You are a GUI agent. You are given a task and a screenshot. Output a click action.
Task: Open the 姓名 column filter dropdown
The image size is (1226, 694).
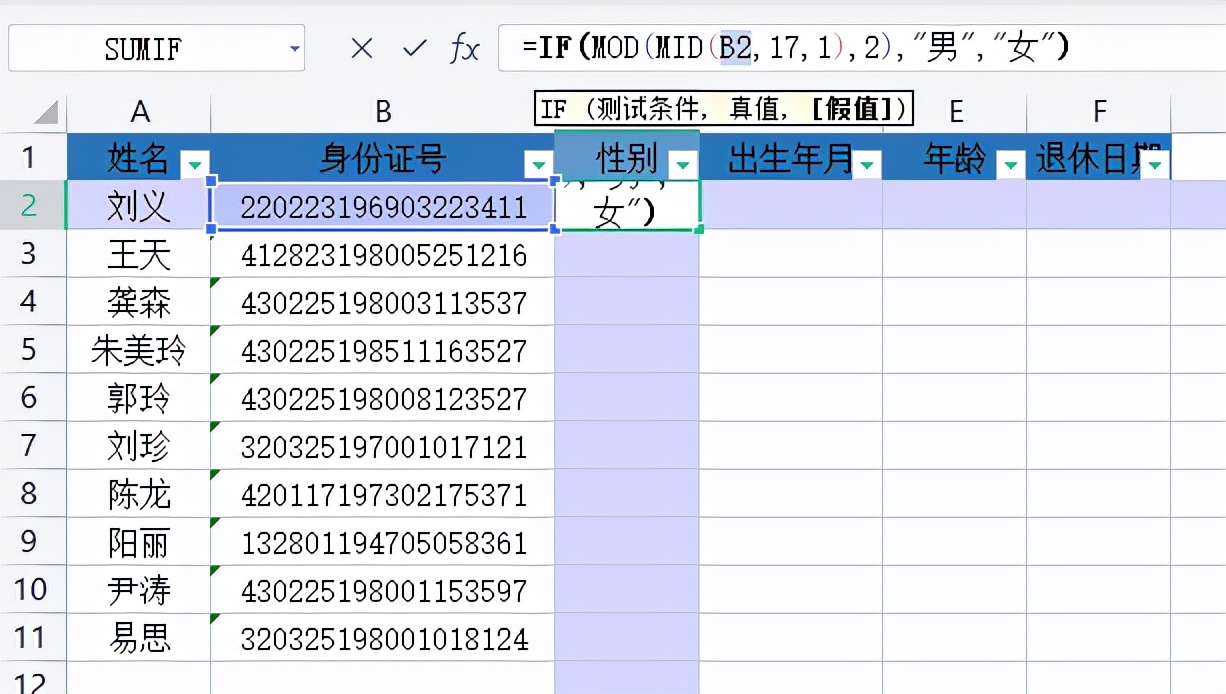tap(194, 164)
